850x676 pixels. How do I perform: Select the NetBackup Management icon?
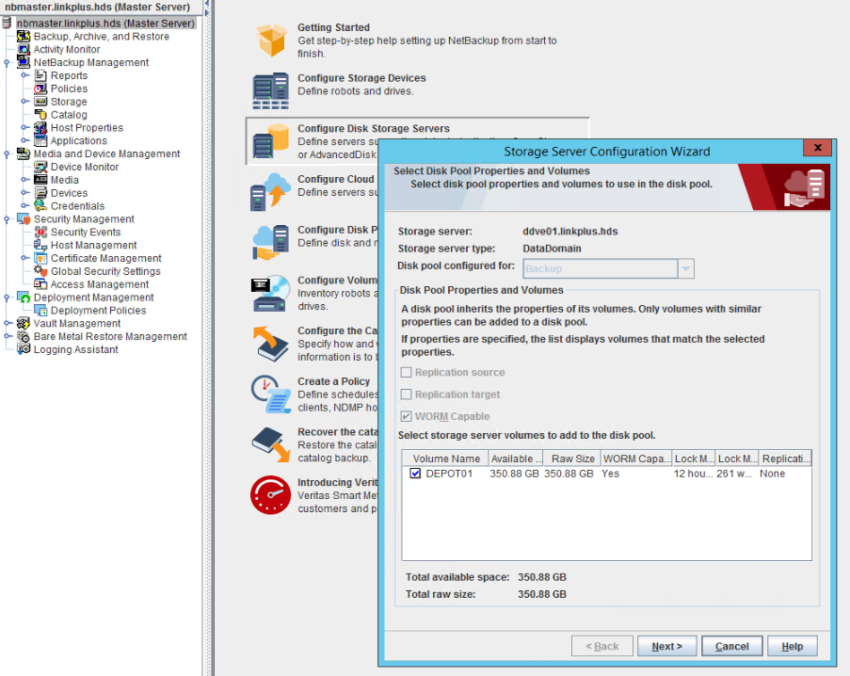pyautogui.click(x=23, y=62)
